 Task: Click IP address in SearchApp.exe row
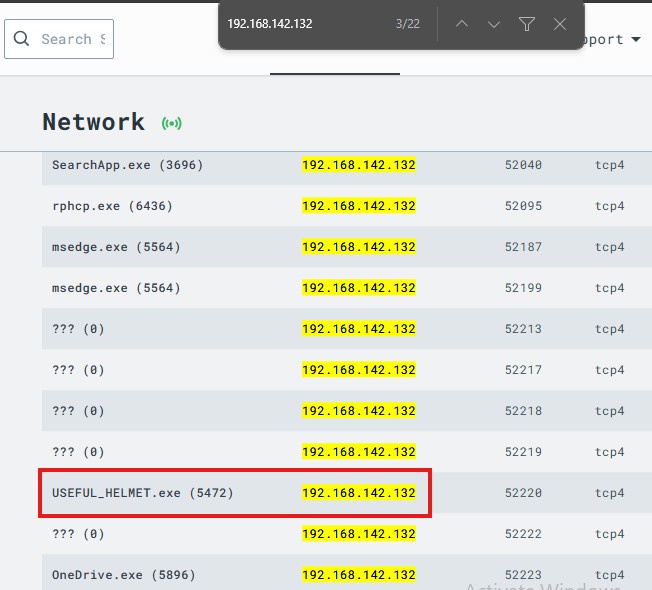(359, 165)
